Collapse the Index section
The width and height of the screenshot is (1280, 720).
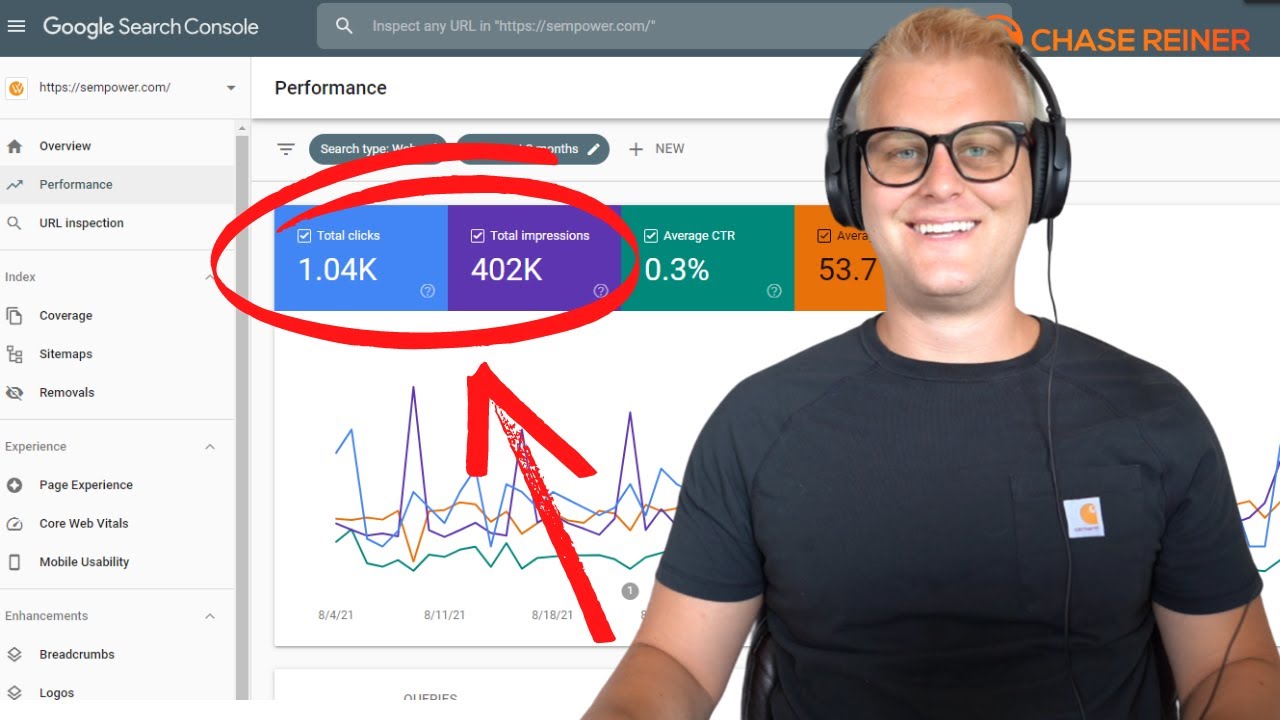point(210,277)
